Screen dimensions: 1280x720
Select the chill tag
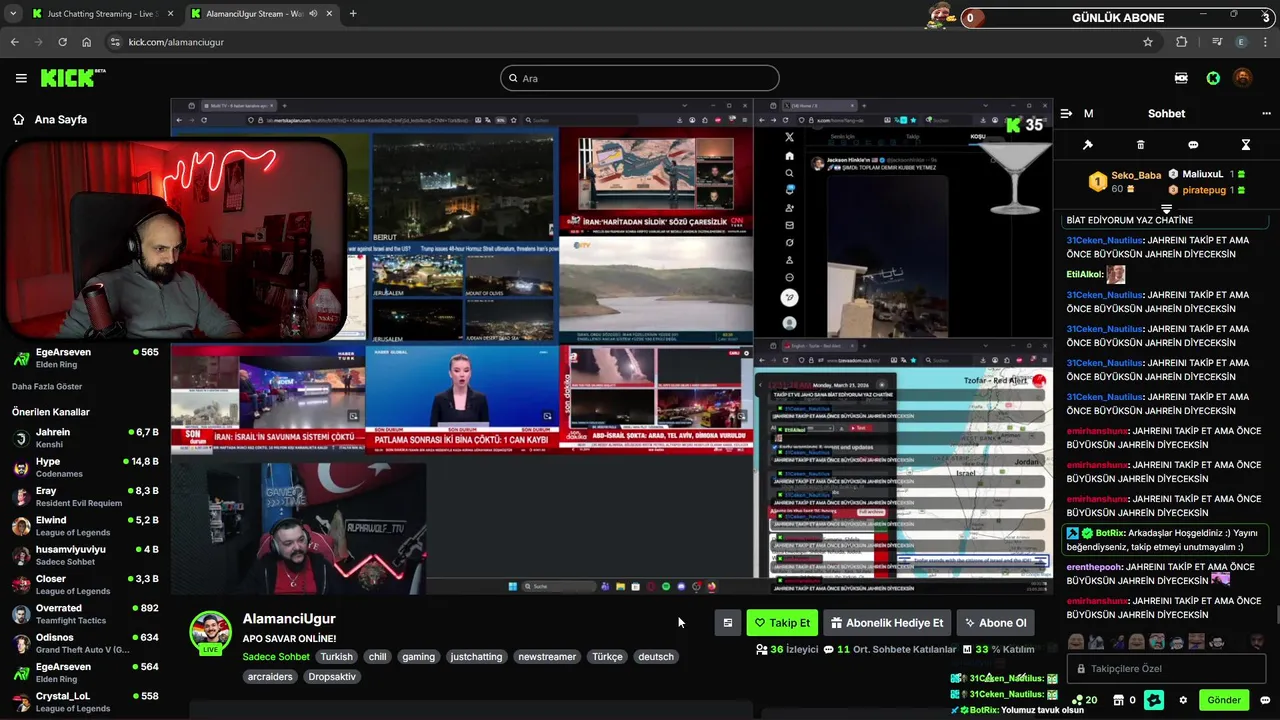point(377,657)
